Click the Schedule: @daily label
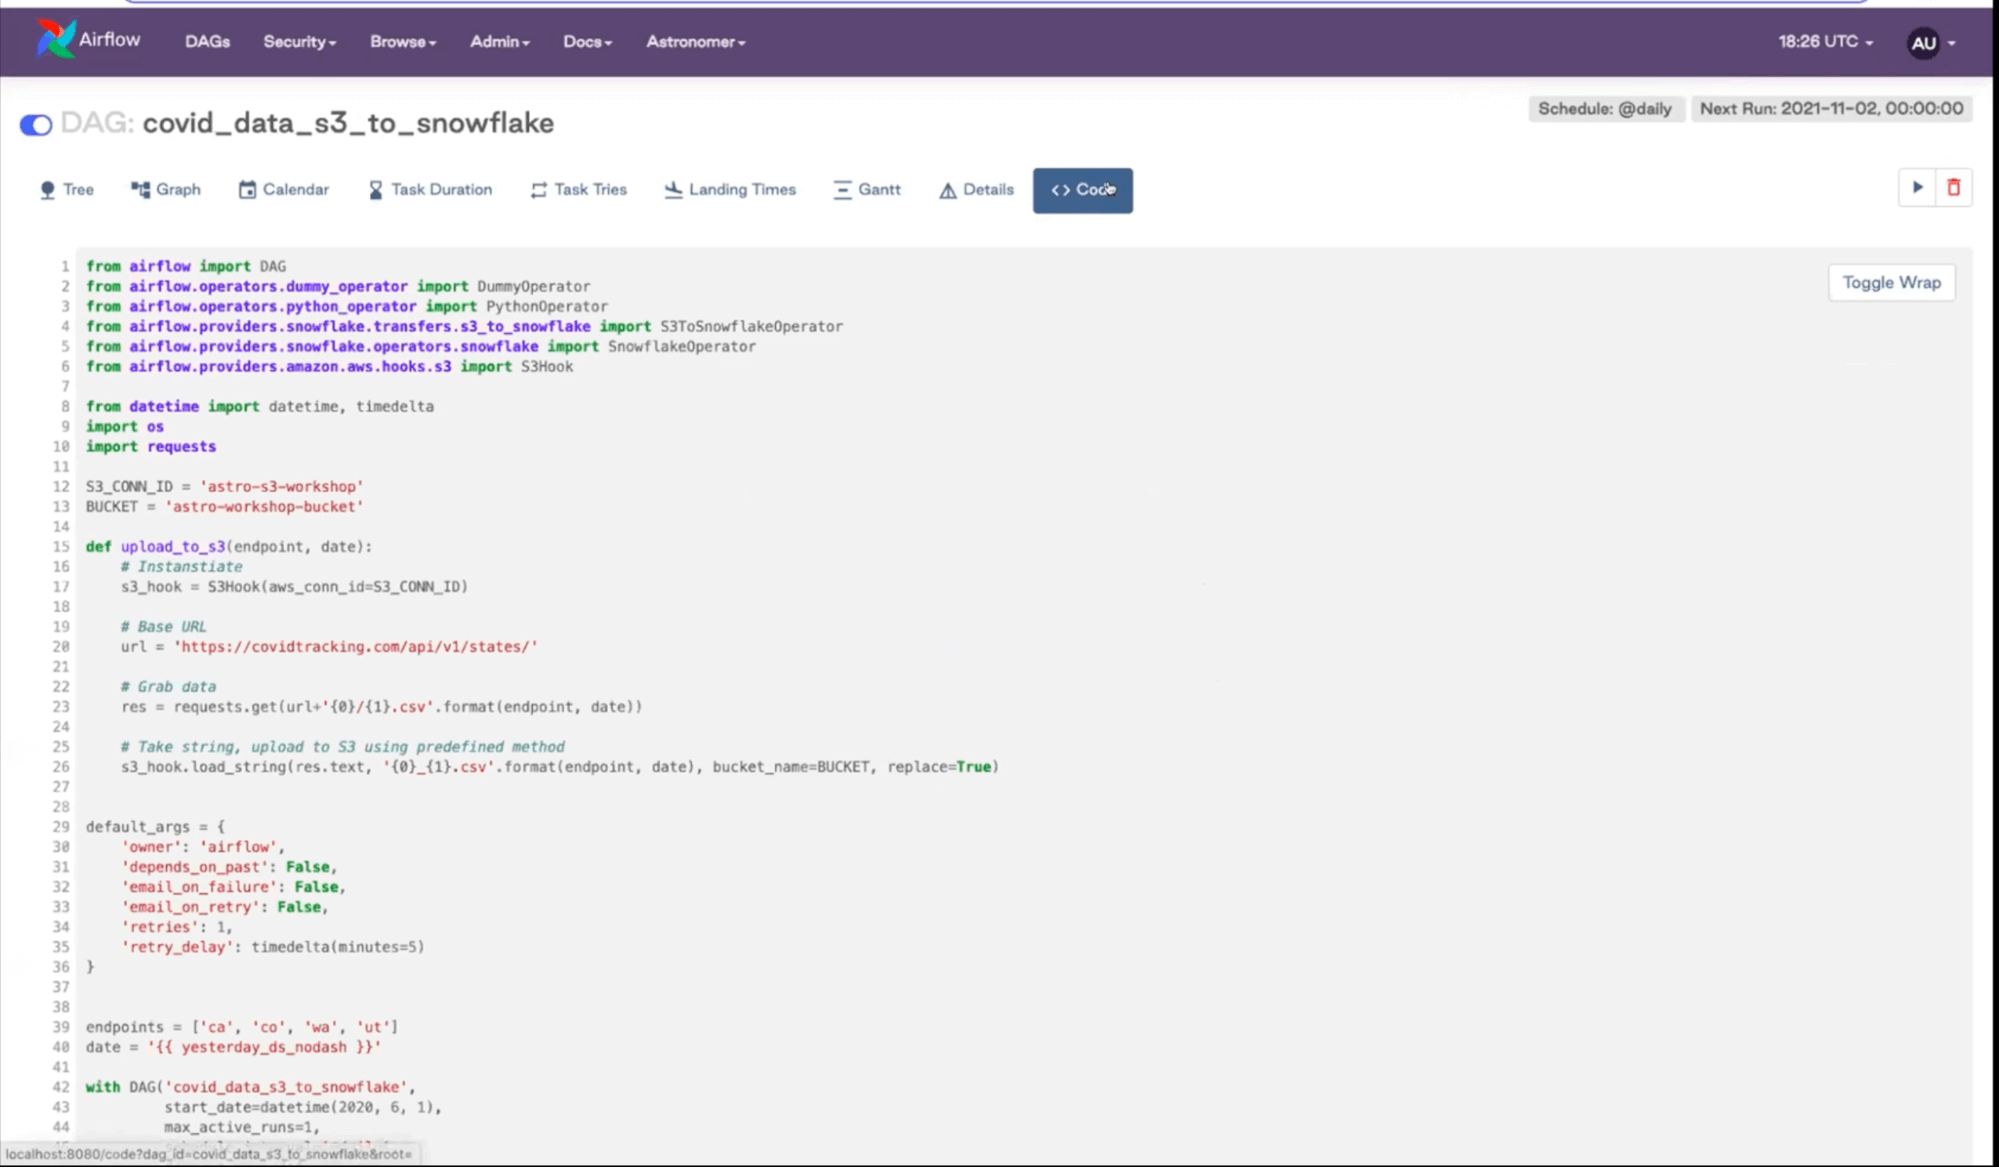The height and width of the screenshot is (1168, 1999). (x=1604, y=109)
